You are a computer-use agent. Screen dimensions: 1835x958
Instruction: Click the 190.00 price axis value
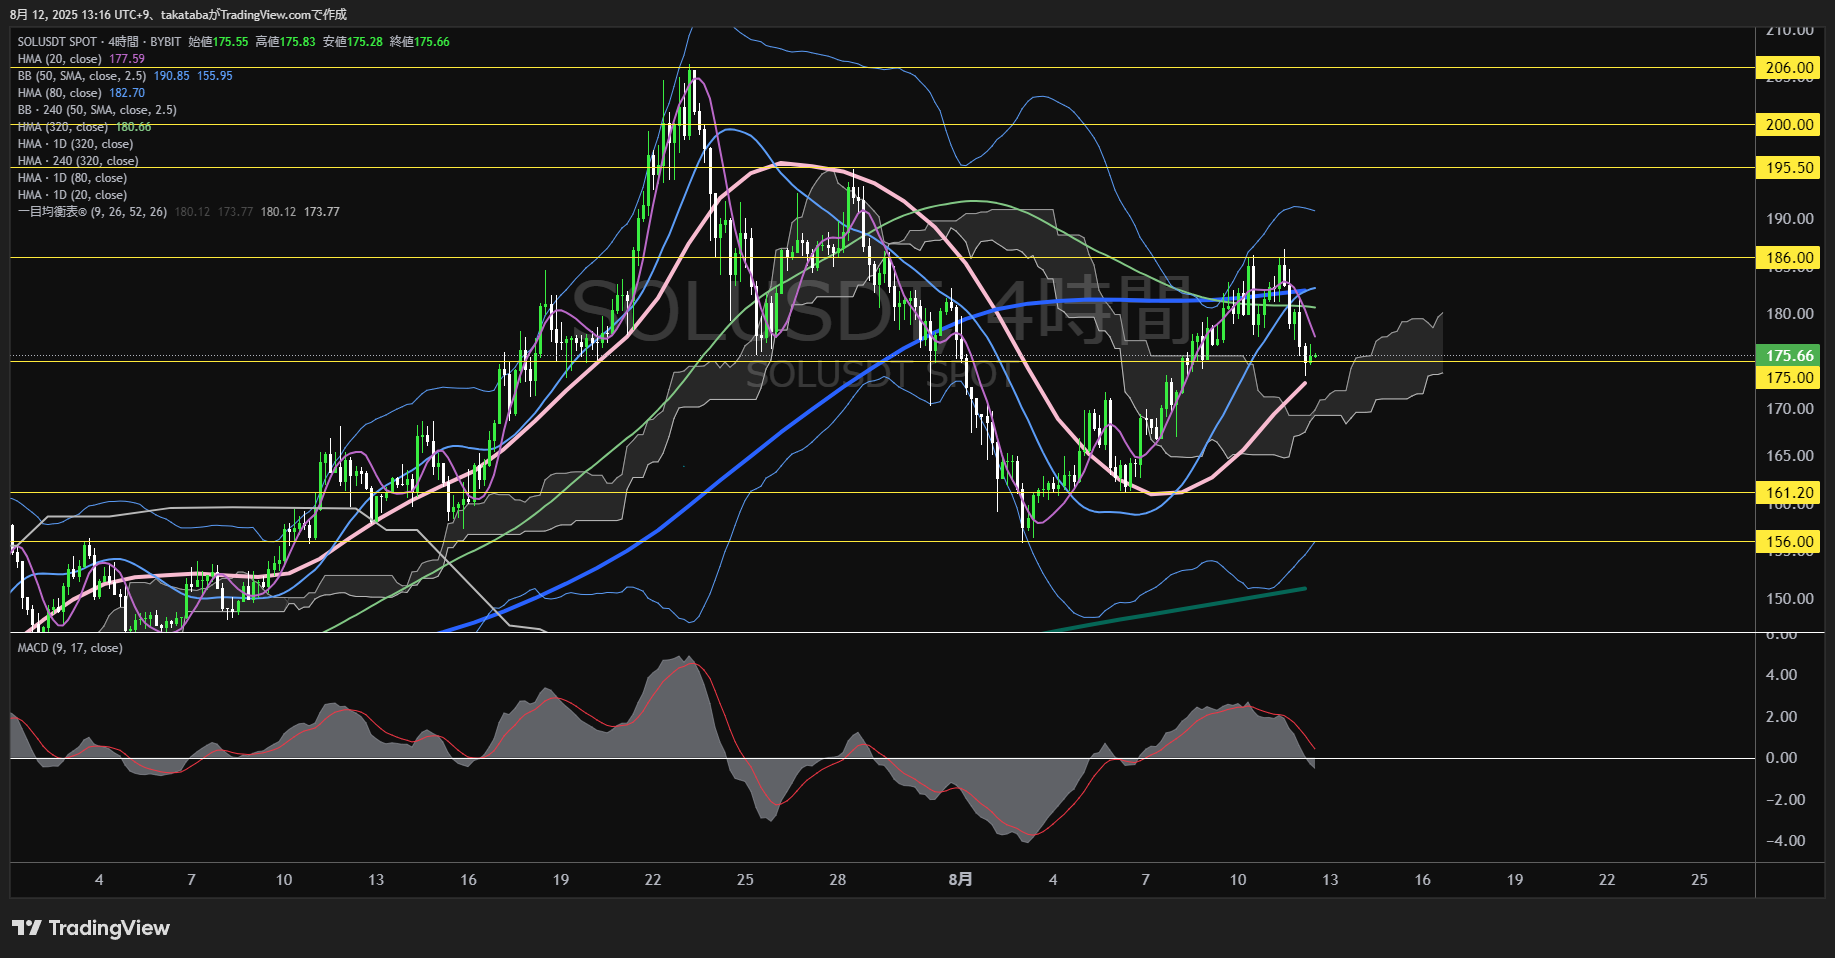pos(1789,219)
